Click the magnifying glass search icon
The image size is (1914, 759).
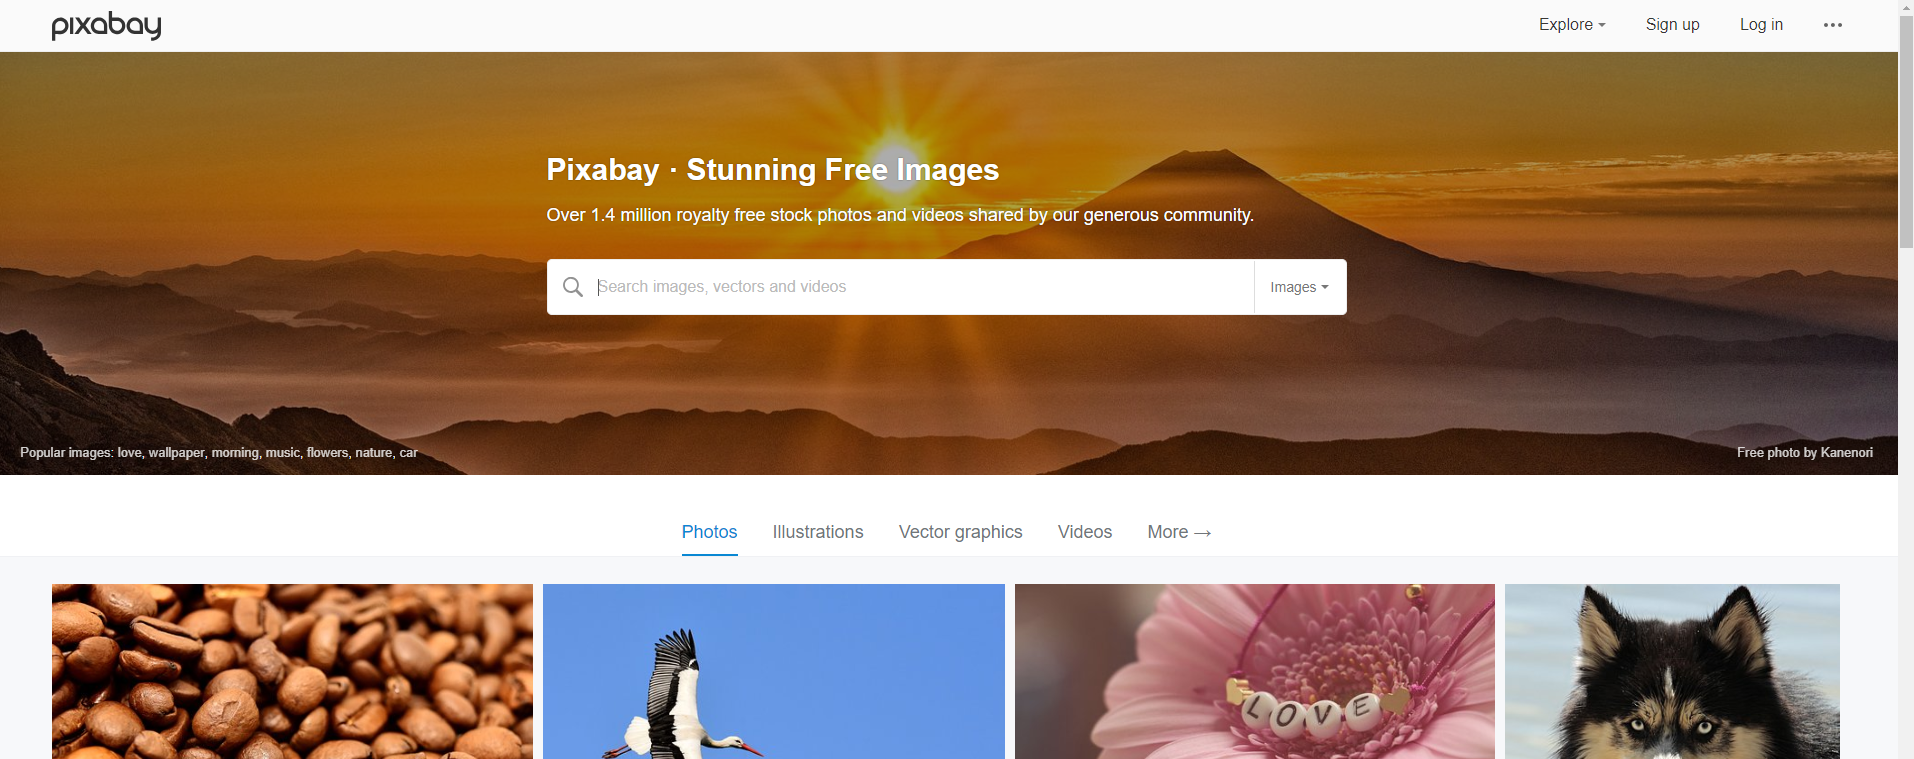573,287
